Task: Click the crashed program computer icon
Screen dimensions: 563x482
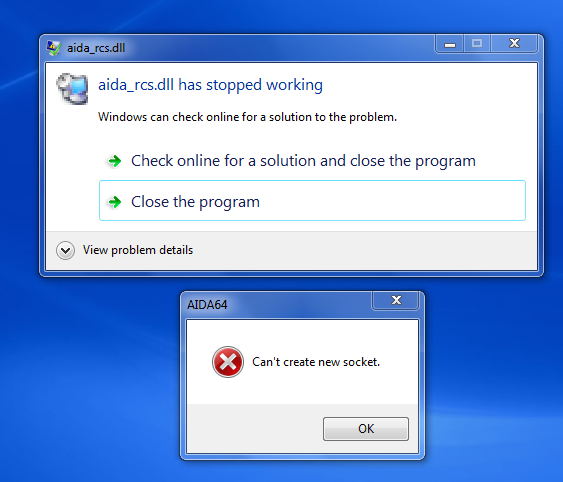Action: pos(73,88)
